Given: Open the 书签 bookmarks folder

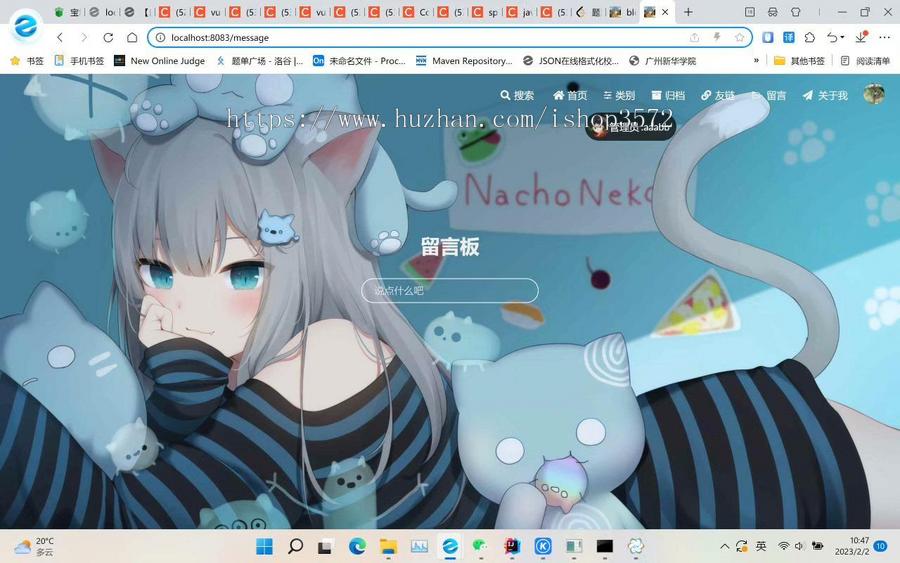Looking at the screenshot, I should coord(27,60).
